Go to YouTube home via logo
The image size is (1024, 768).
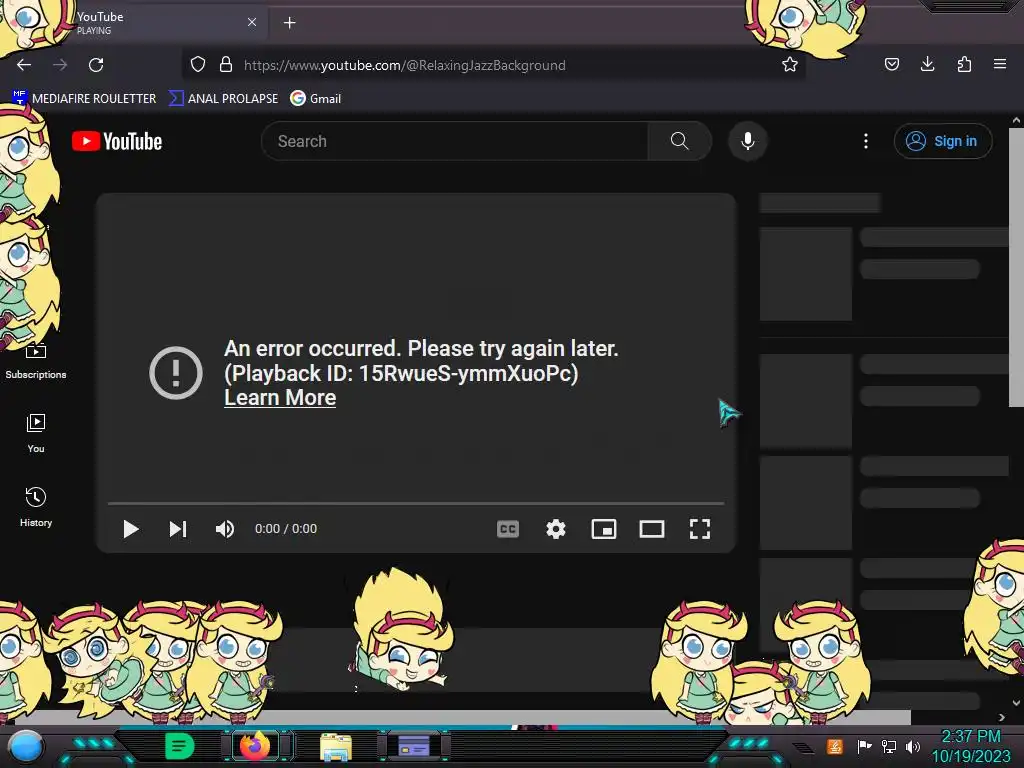pos(117,141)
